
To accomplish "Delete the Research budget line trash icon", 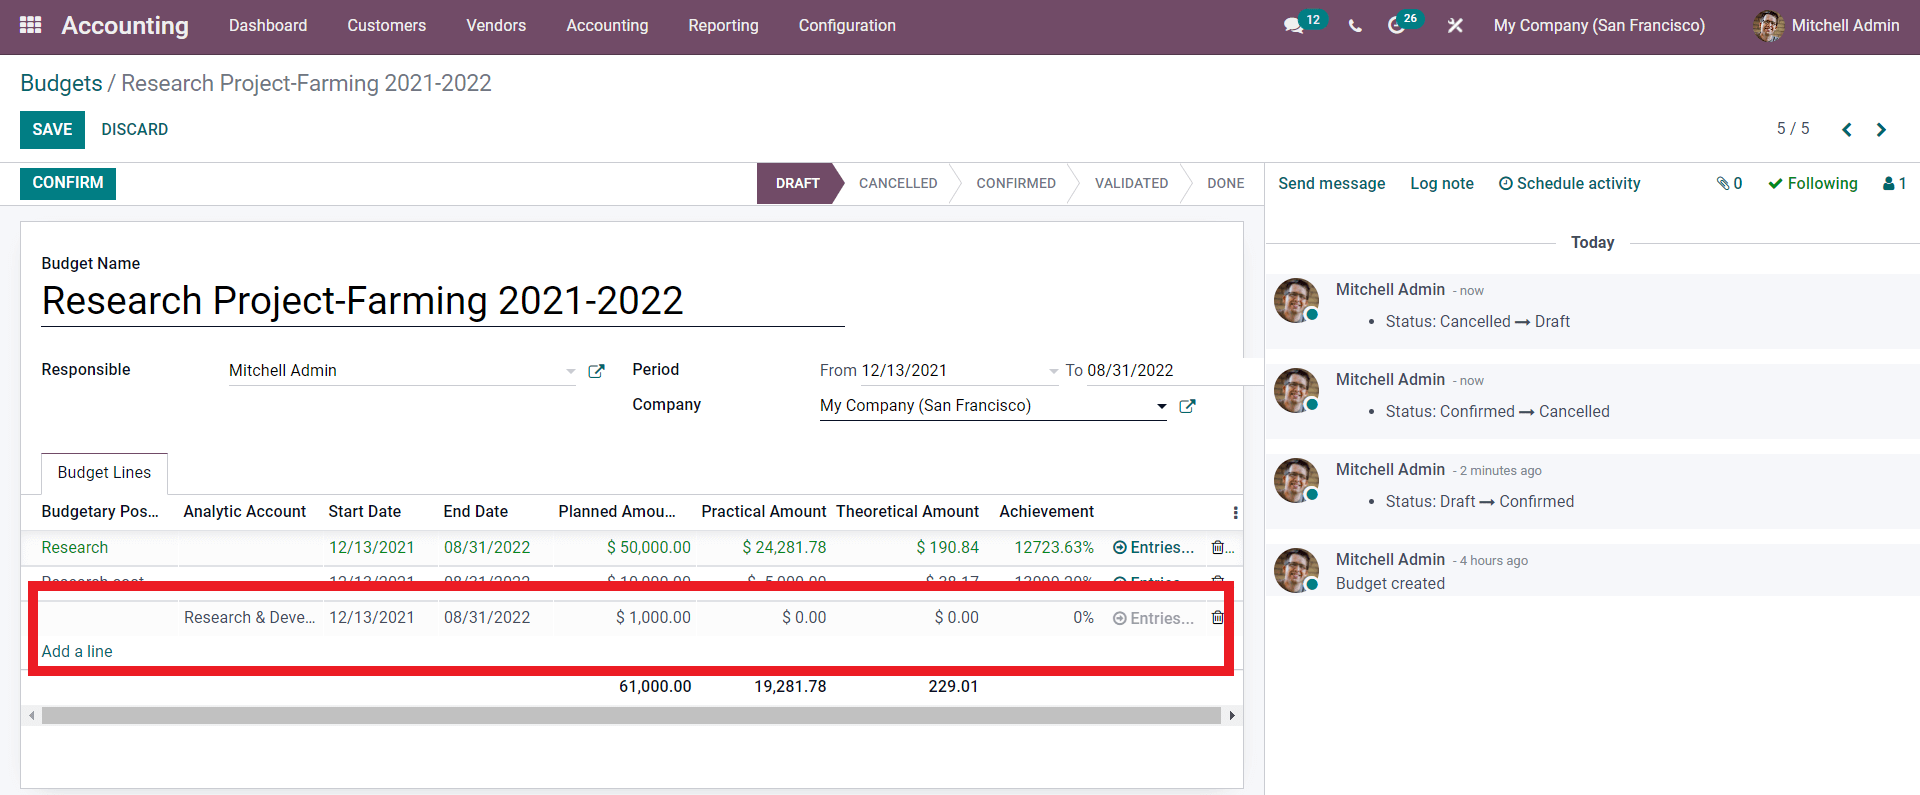I will point(1217,547).
